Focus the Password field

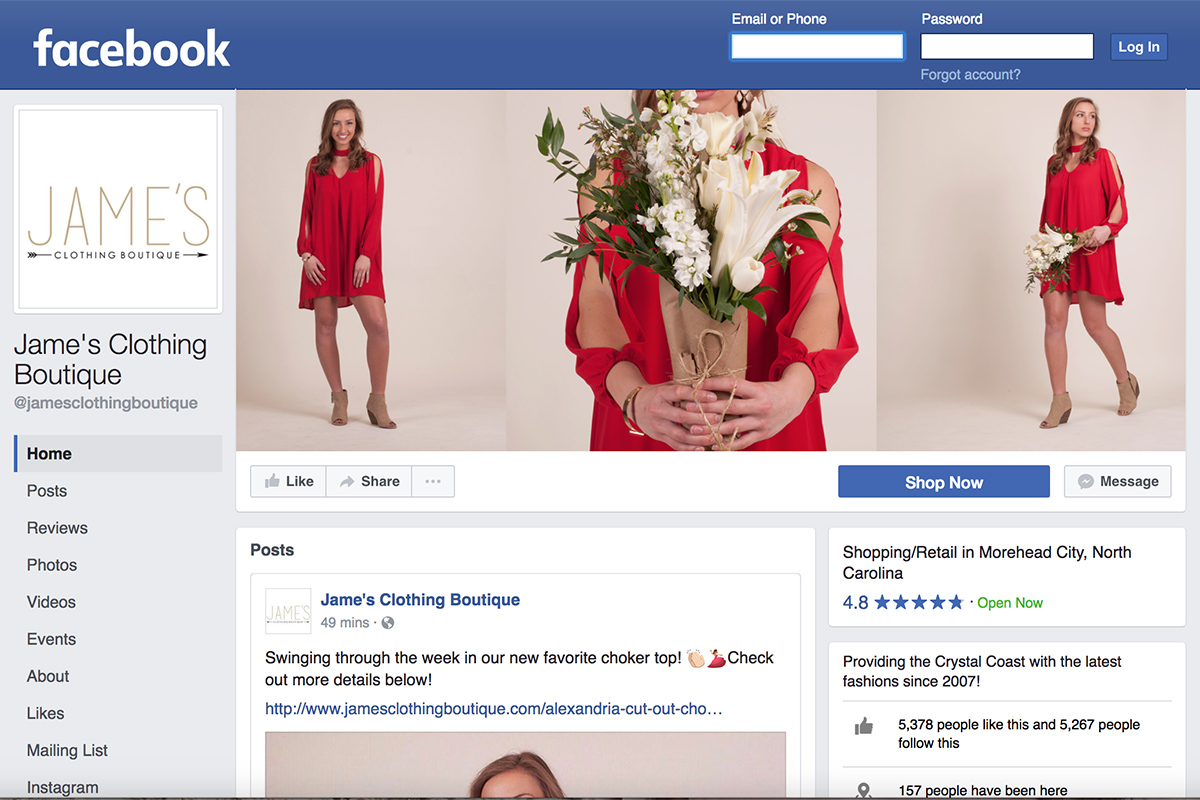(x=1007, y=46)
